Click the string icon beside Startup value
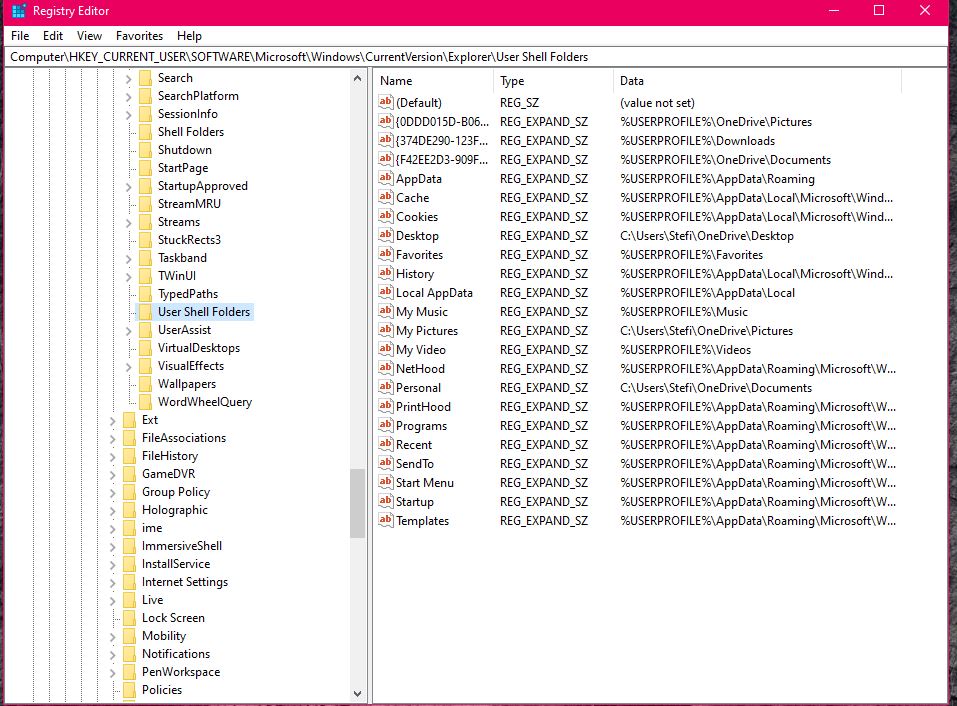This screenshot has width=957, height=706. (x=385, y=501)
